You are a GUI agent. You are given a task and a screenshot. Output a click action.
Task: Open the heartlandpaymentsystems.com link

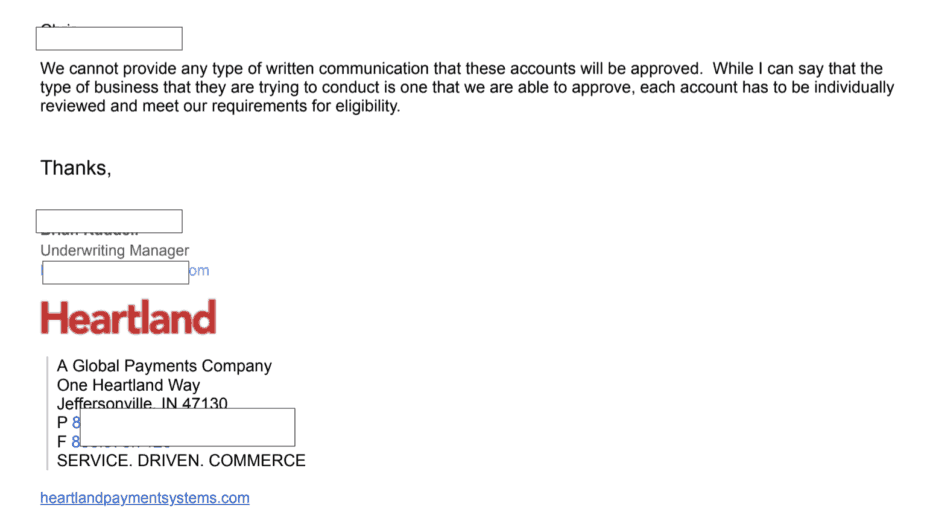[145, 498]
